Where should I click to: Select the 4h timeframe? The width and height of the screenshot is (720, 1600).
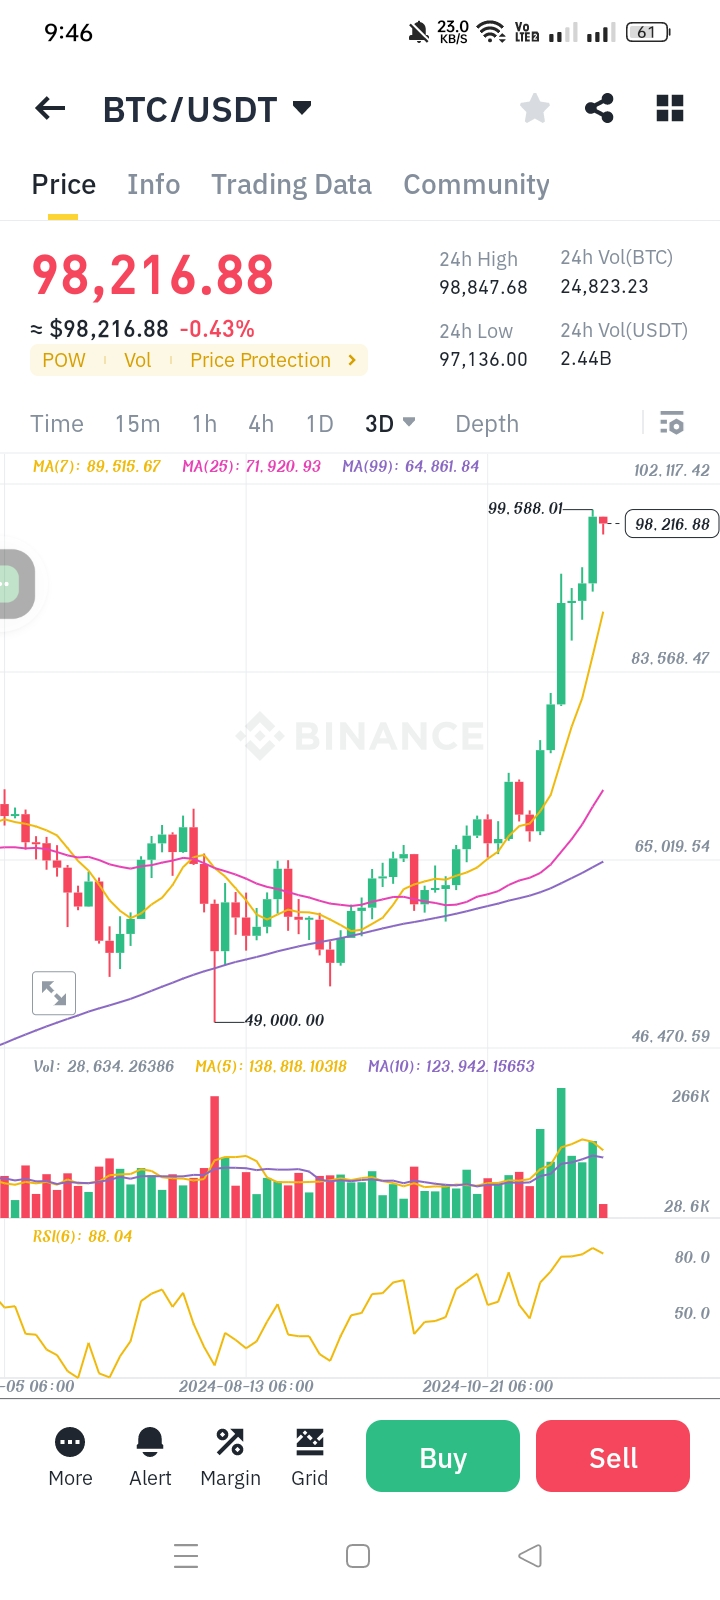(261, 423)
